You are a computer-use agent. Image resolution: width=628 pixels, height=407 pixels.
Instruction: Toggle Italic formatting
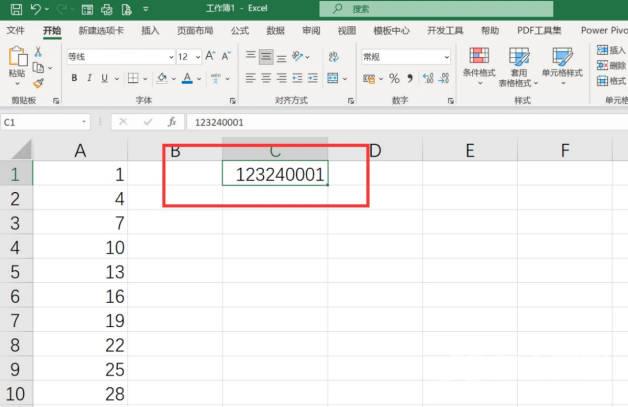pos(89,78)
